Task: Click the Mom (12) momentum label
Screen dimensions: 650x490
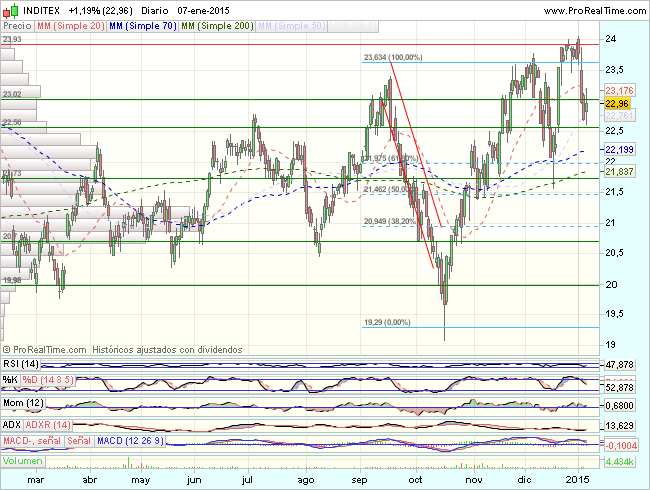Action: coord(23,402)
